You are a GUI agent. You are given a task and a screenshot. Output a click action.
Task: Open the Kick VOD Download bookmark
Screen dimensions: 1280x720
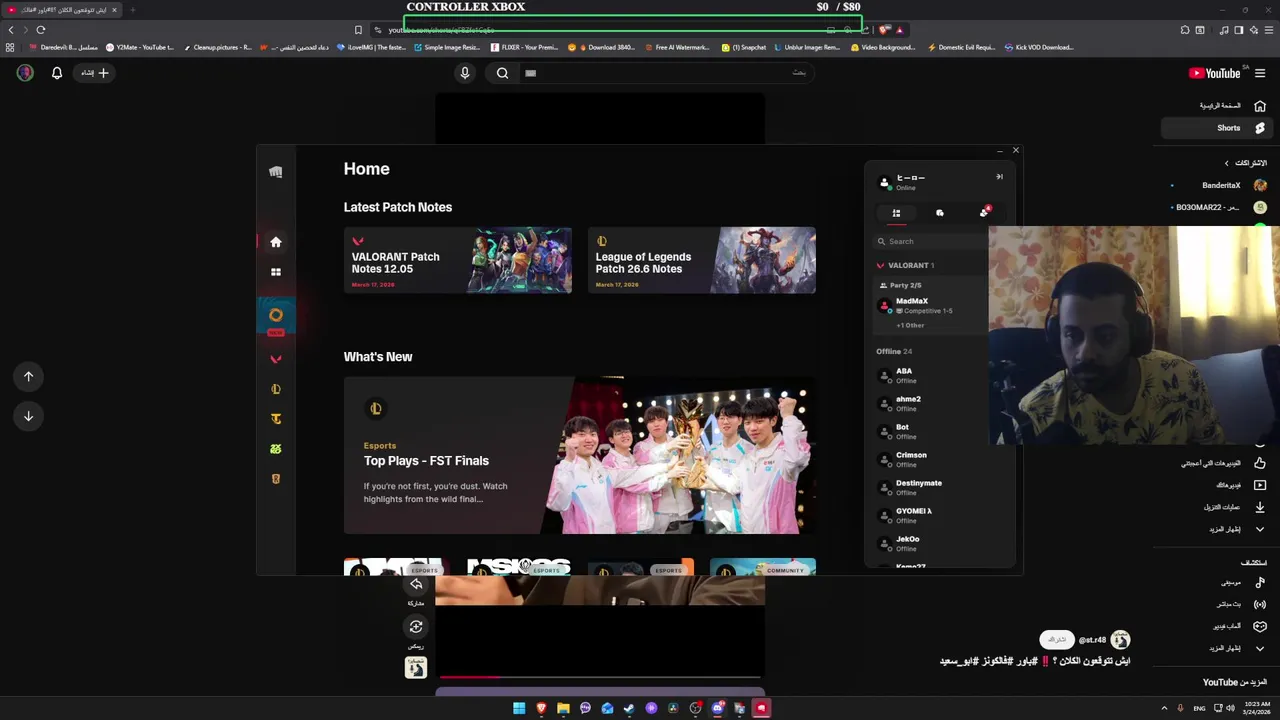click(1040, 47)
